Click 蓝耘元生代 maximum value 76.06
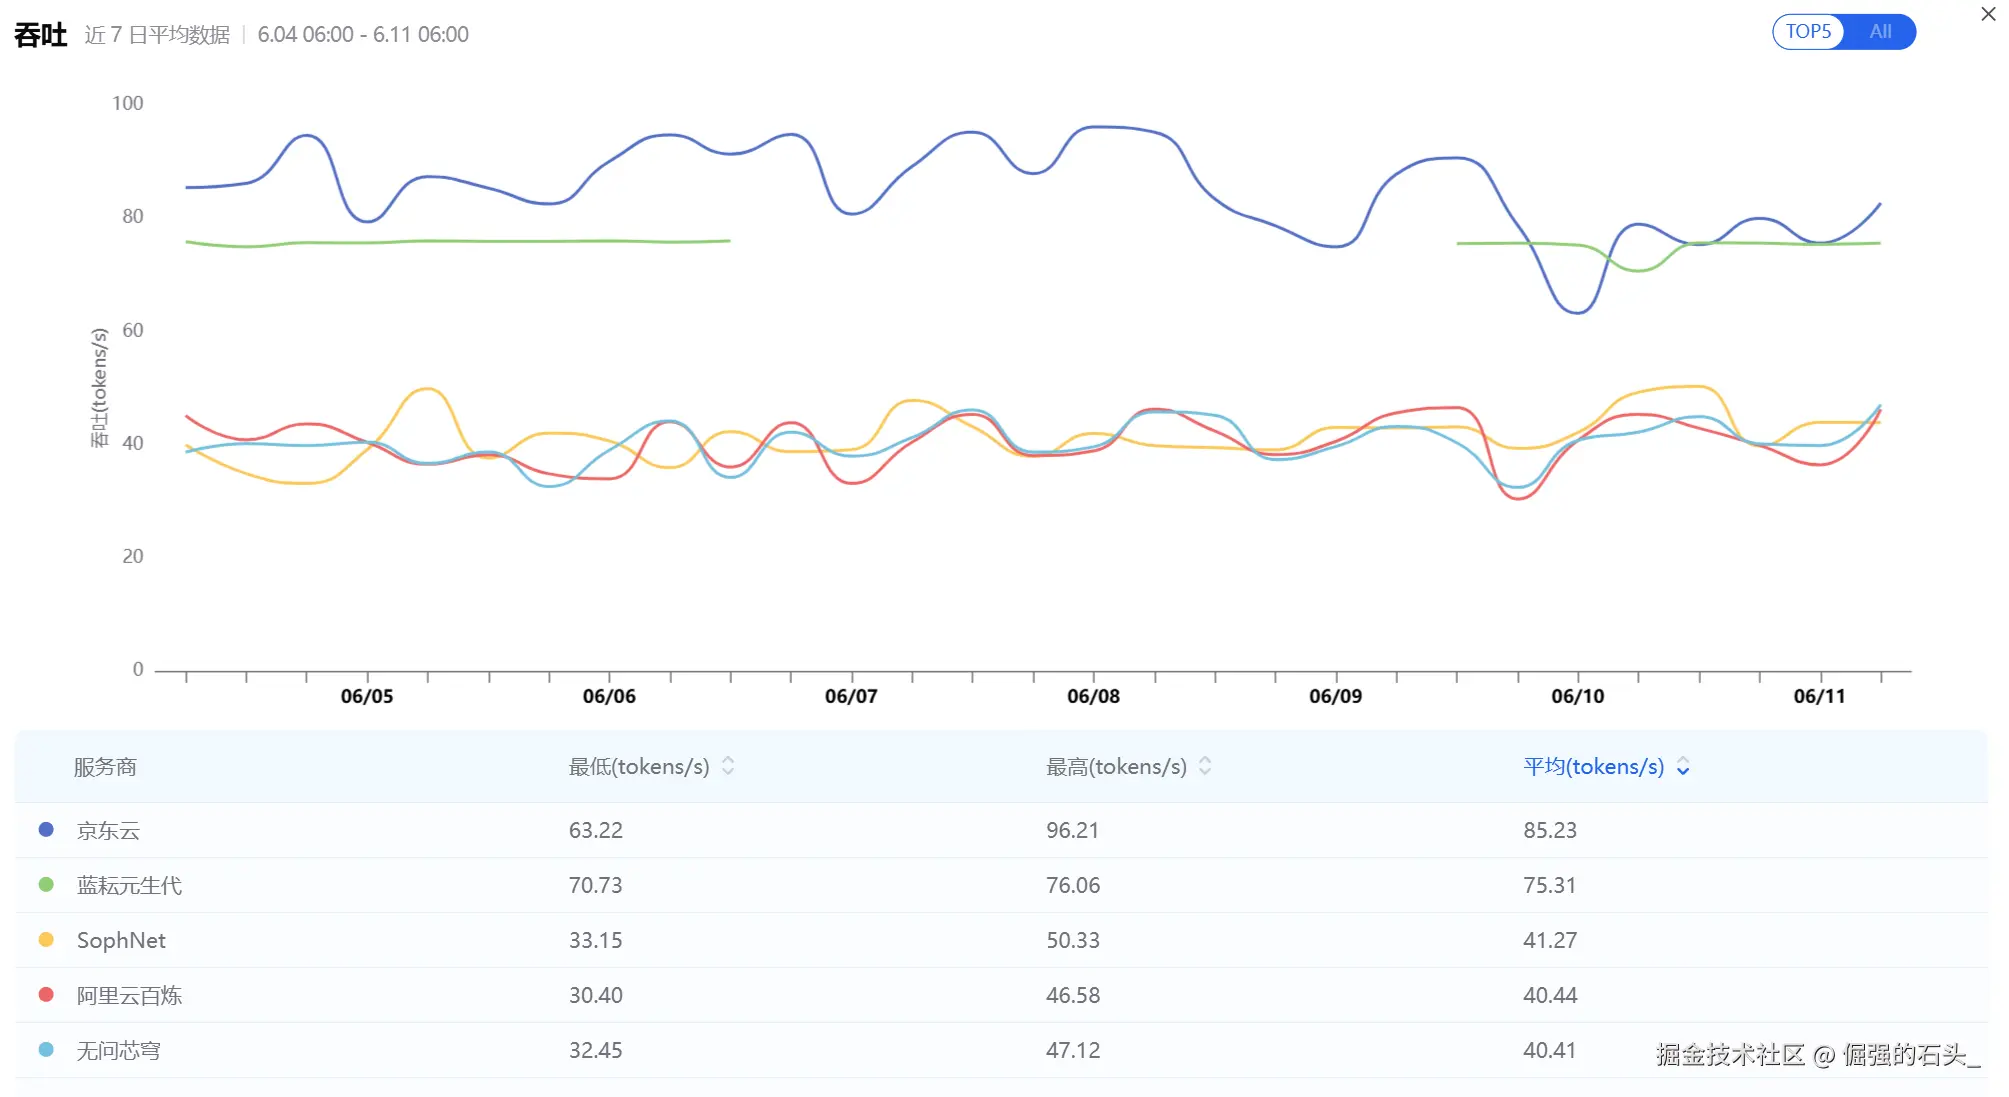Image resolution: width=2009 pixels, height=1097 pixels. (x=1073, y=885)
